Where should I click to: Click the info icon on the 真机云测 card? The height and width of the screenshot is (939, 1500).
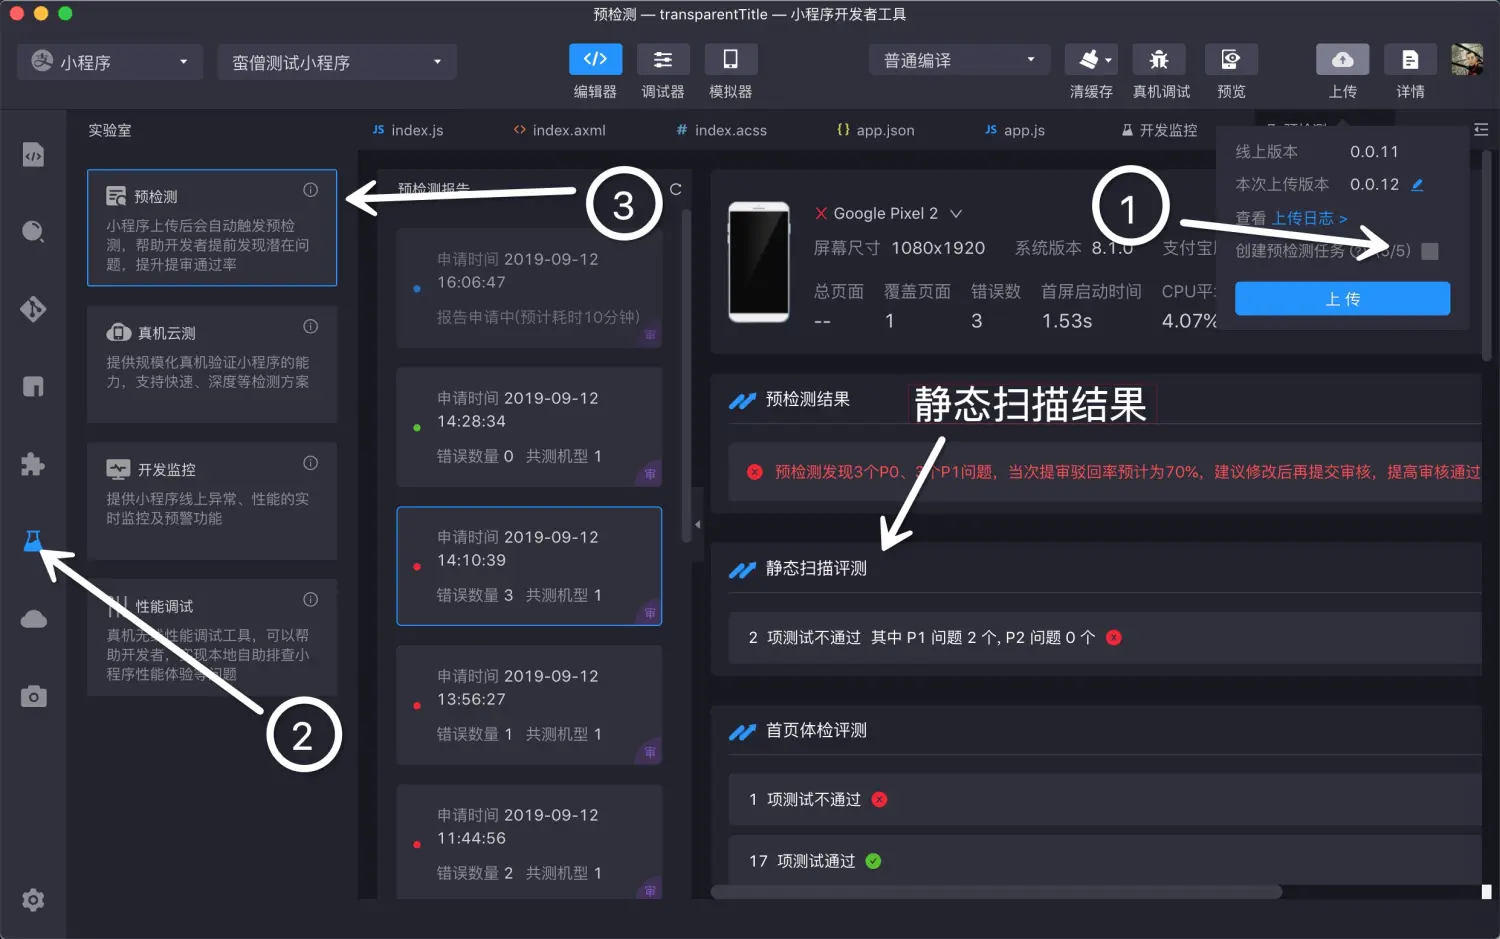pyautogui.click(x=311, y=326)
